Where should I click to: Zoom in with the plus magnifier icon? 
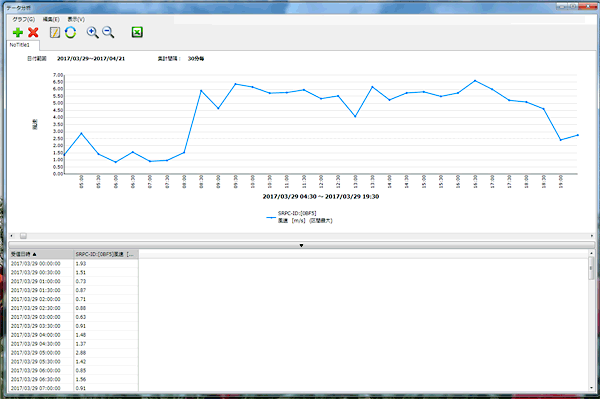click(x=92, y=33)
